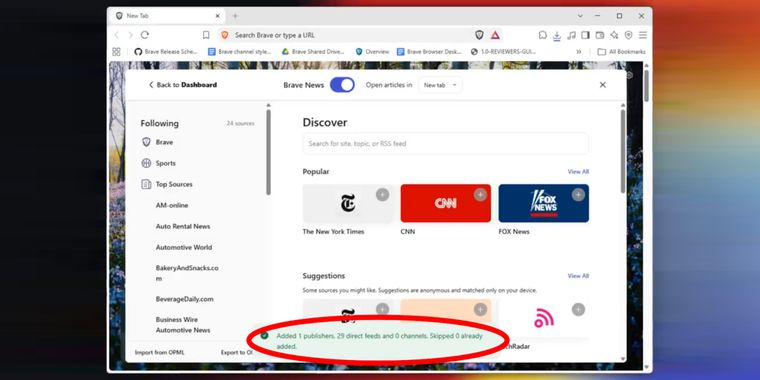
Task: Add the first suggestion card with plus
Action: (x=382, y=309)
